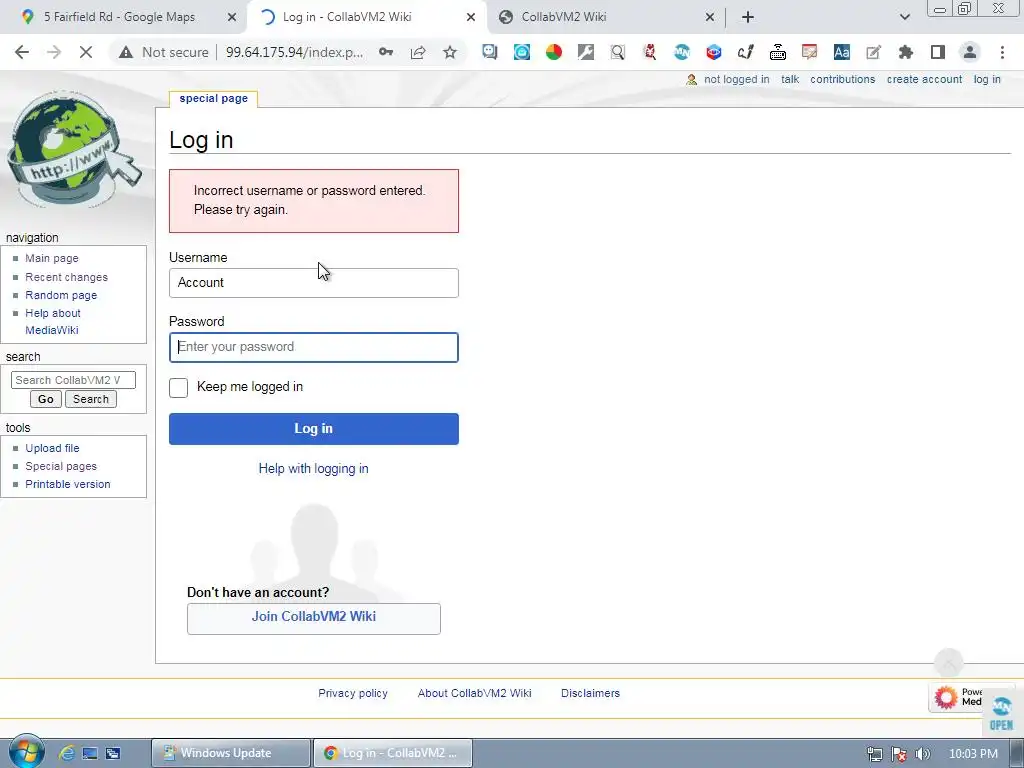Viewport: 1024px width, 768px height.
Task: Open the red-green pie chart extension
Action: [x=554, y=52]
